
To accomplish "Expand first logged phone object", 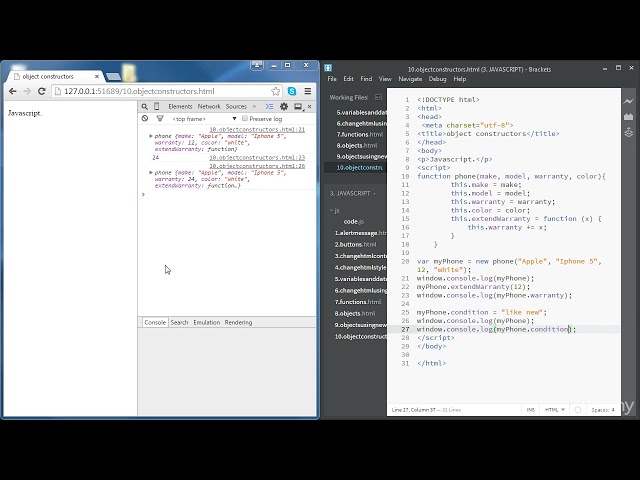I will 151,136.
